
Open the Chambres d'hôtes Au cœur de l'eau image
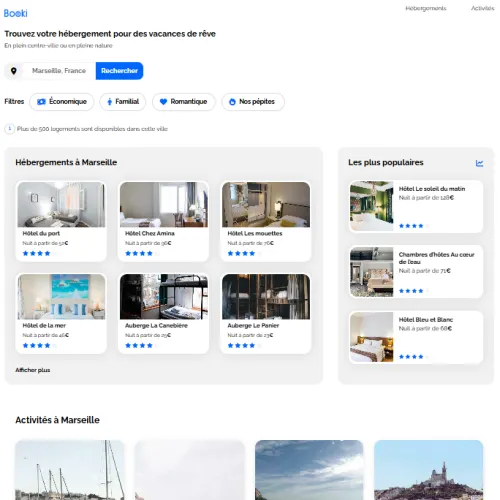pos(371,272)
